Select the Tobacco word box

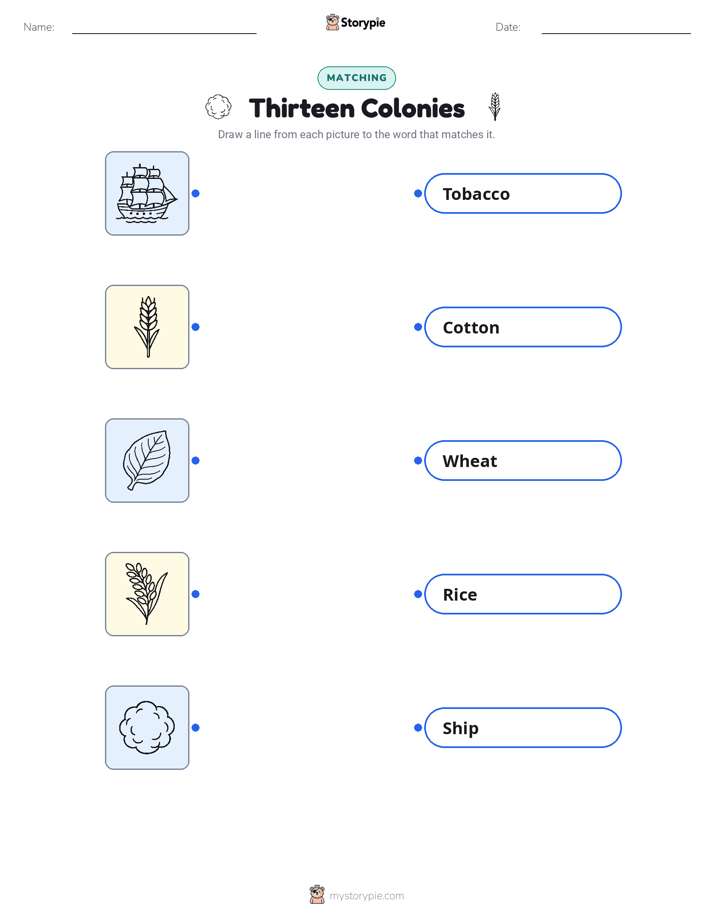(523, 193)
